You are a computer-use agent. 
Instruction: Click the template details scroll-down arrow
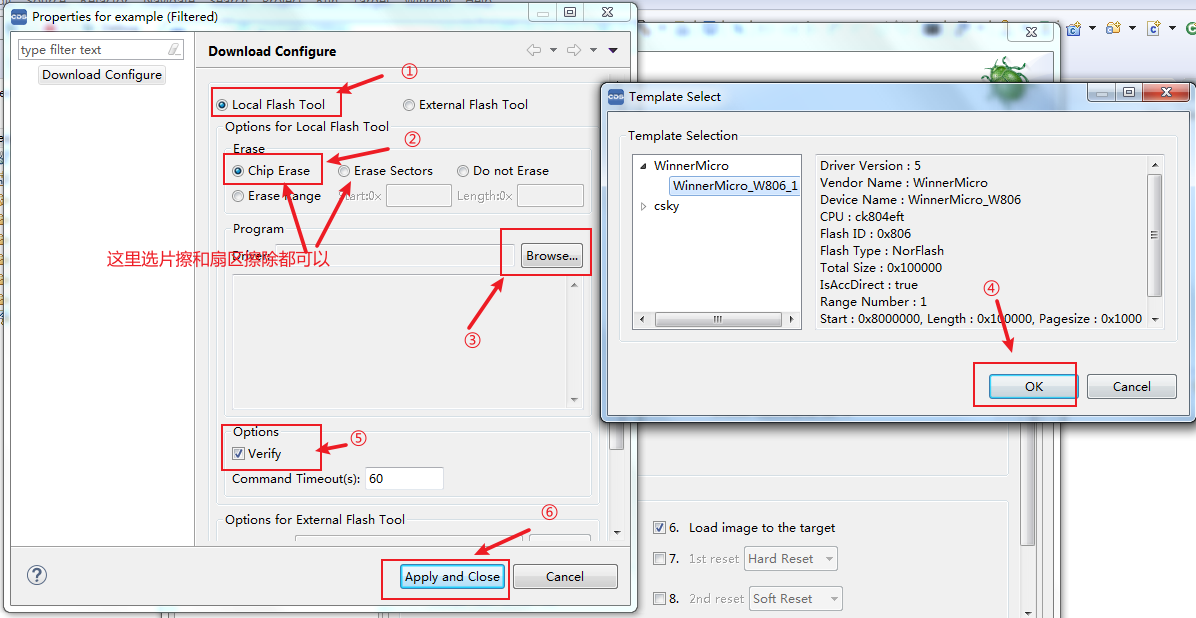coord(1155,320)
